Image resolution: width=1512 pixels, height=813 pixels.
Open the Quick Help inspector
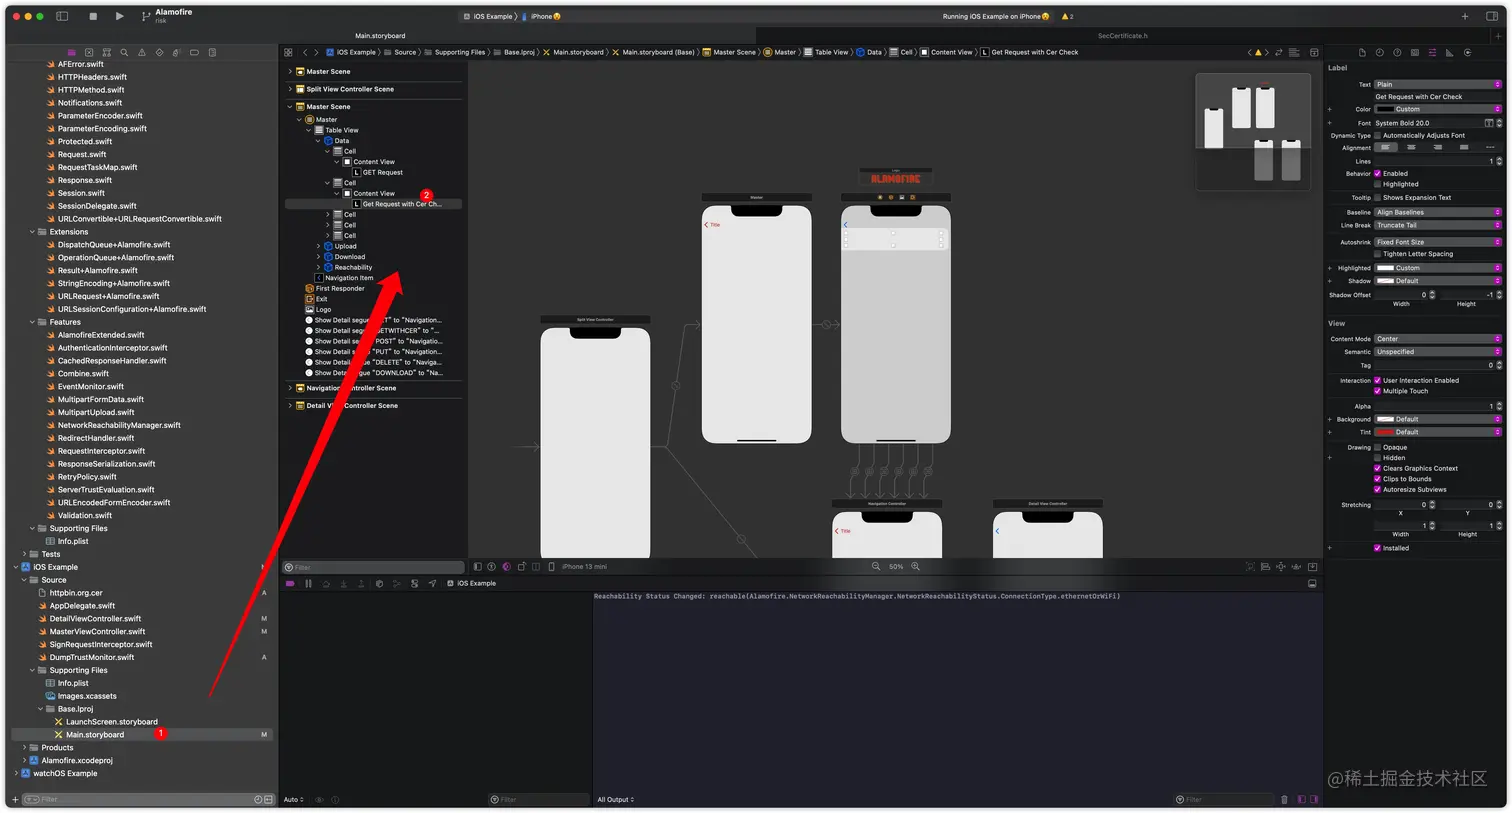click(1397, 52)
